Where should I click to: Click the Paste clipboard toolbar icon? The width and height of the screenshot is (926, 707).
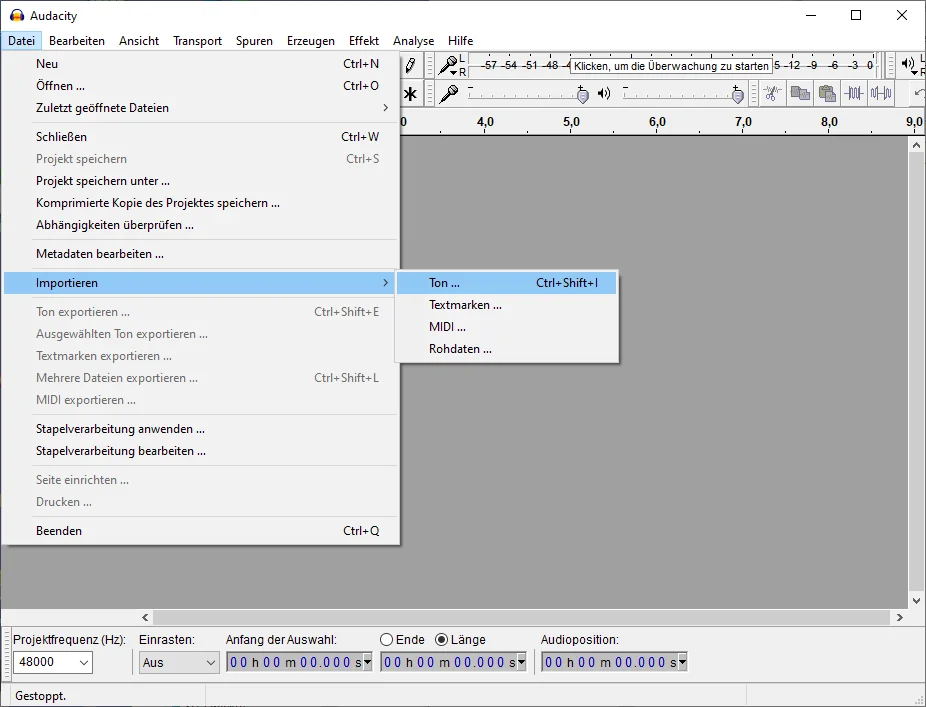[x=827, y=94]
